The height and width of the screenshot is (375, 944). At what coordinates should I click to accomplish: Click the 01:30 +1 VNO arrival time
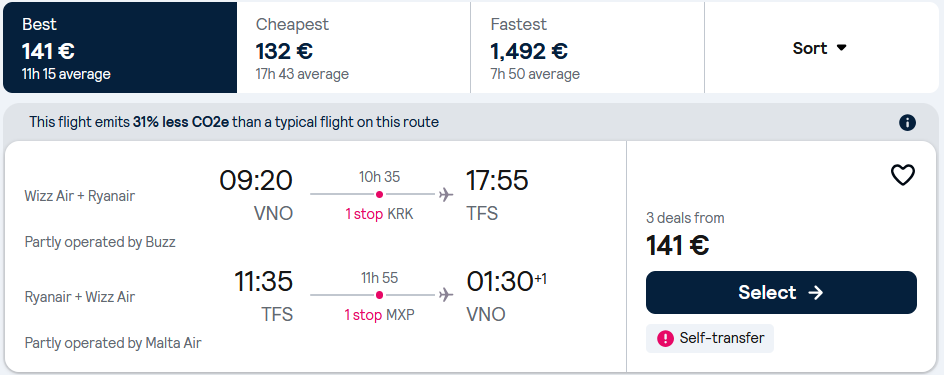(506, 281)
